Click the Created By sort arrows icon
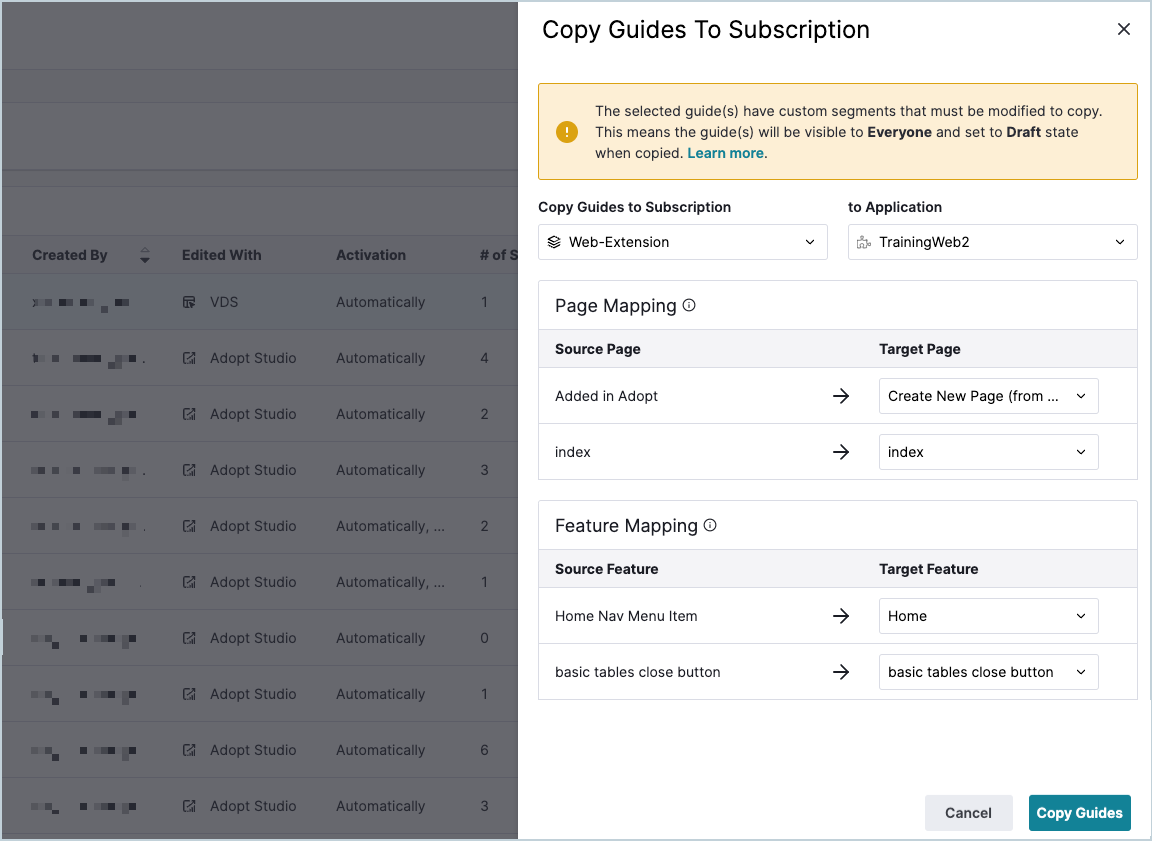The width and height of the screenshot is (1152, 841). coord(145,255)
